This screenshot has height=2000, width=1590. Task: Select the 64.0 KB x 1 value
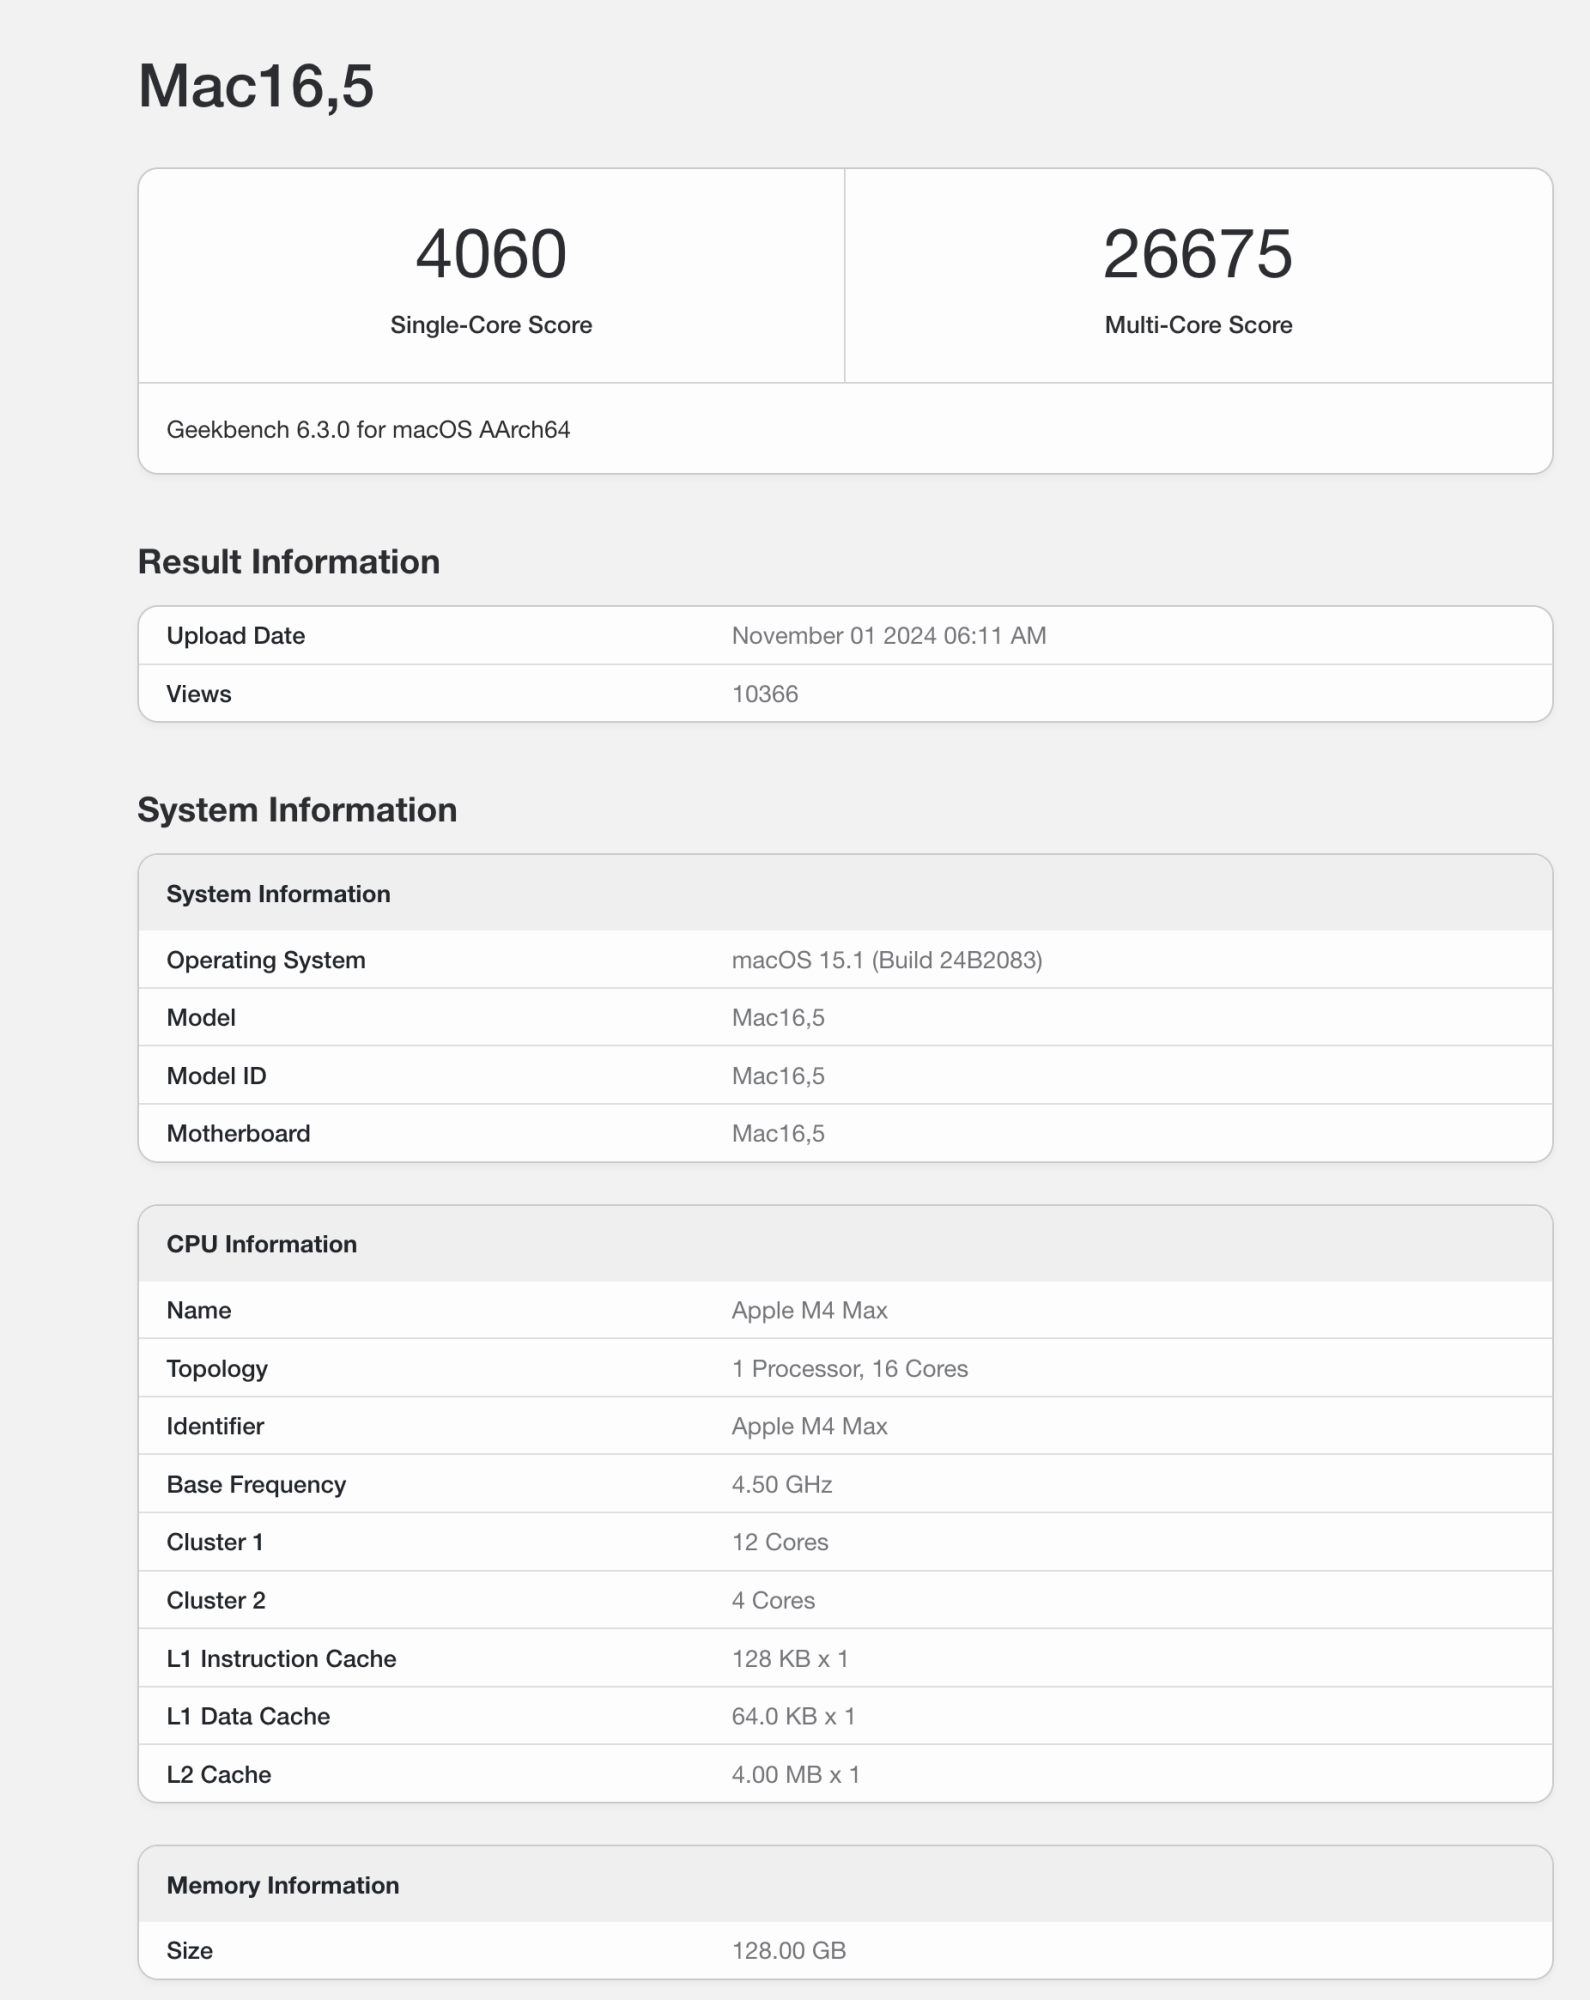click(x=793, y=1717)
